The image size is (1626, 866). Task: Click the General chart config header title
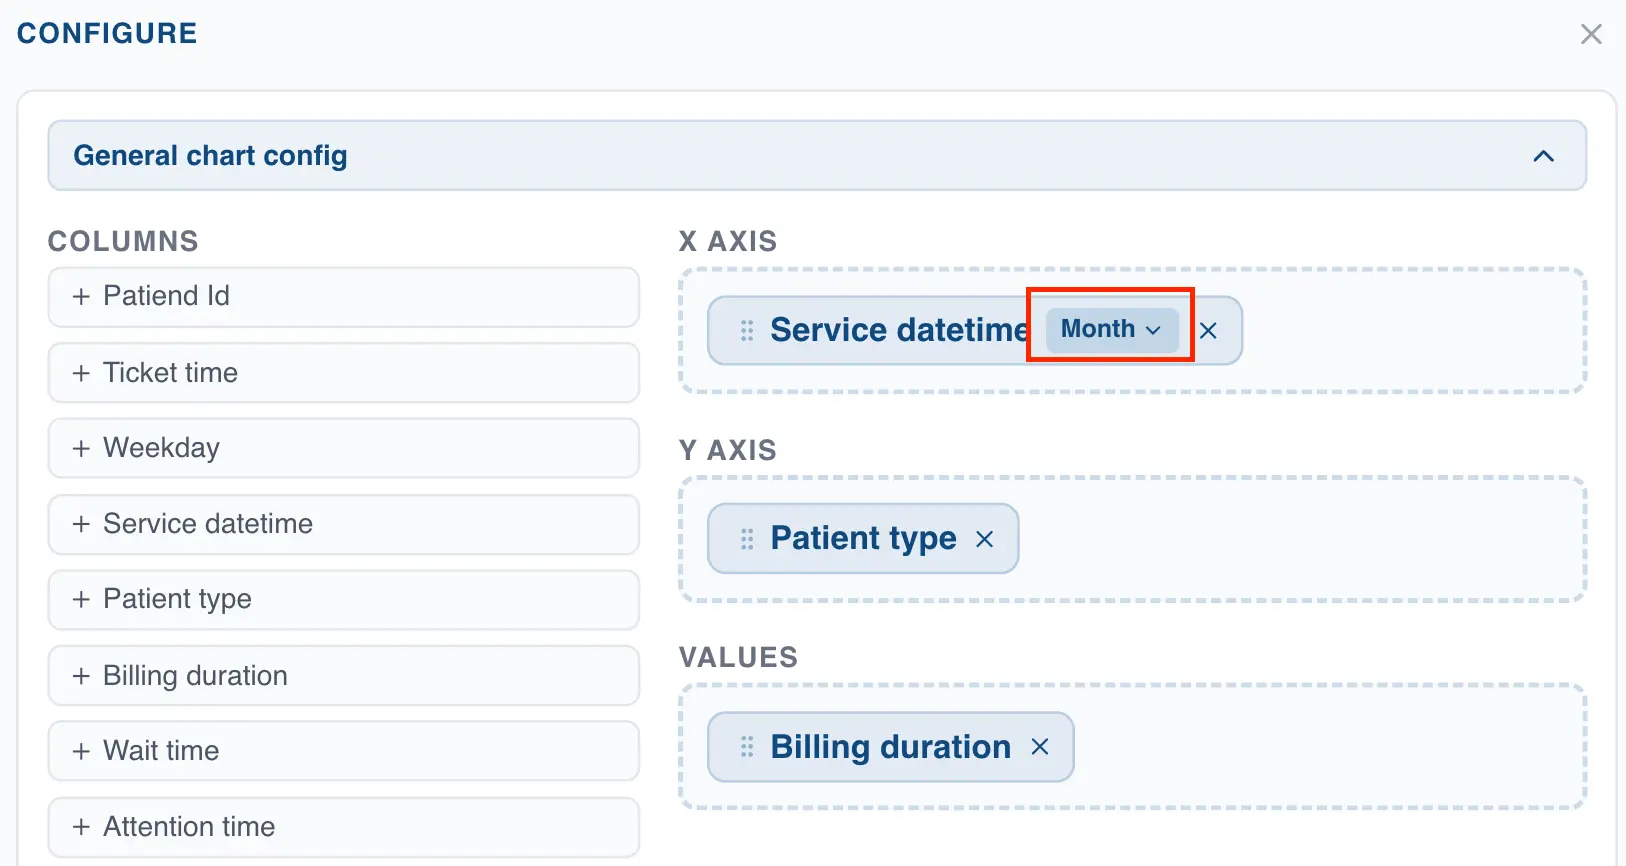pyautogui.click(x=210, y=156)
